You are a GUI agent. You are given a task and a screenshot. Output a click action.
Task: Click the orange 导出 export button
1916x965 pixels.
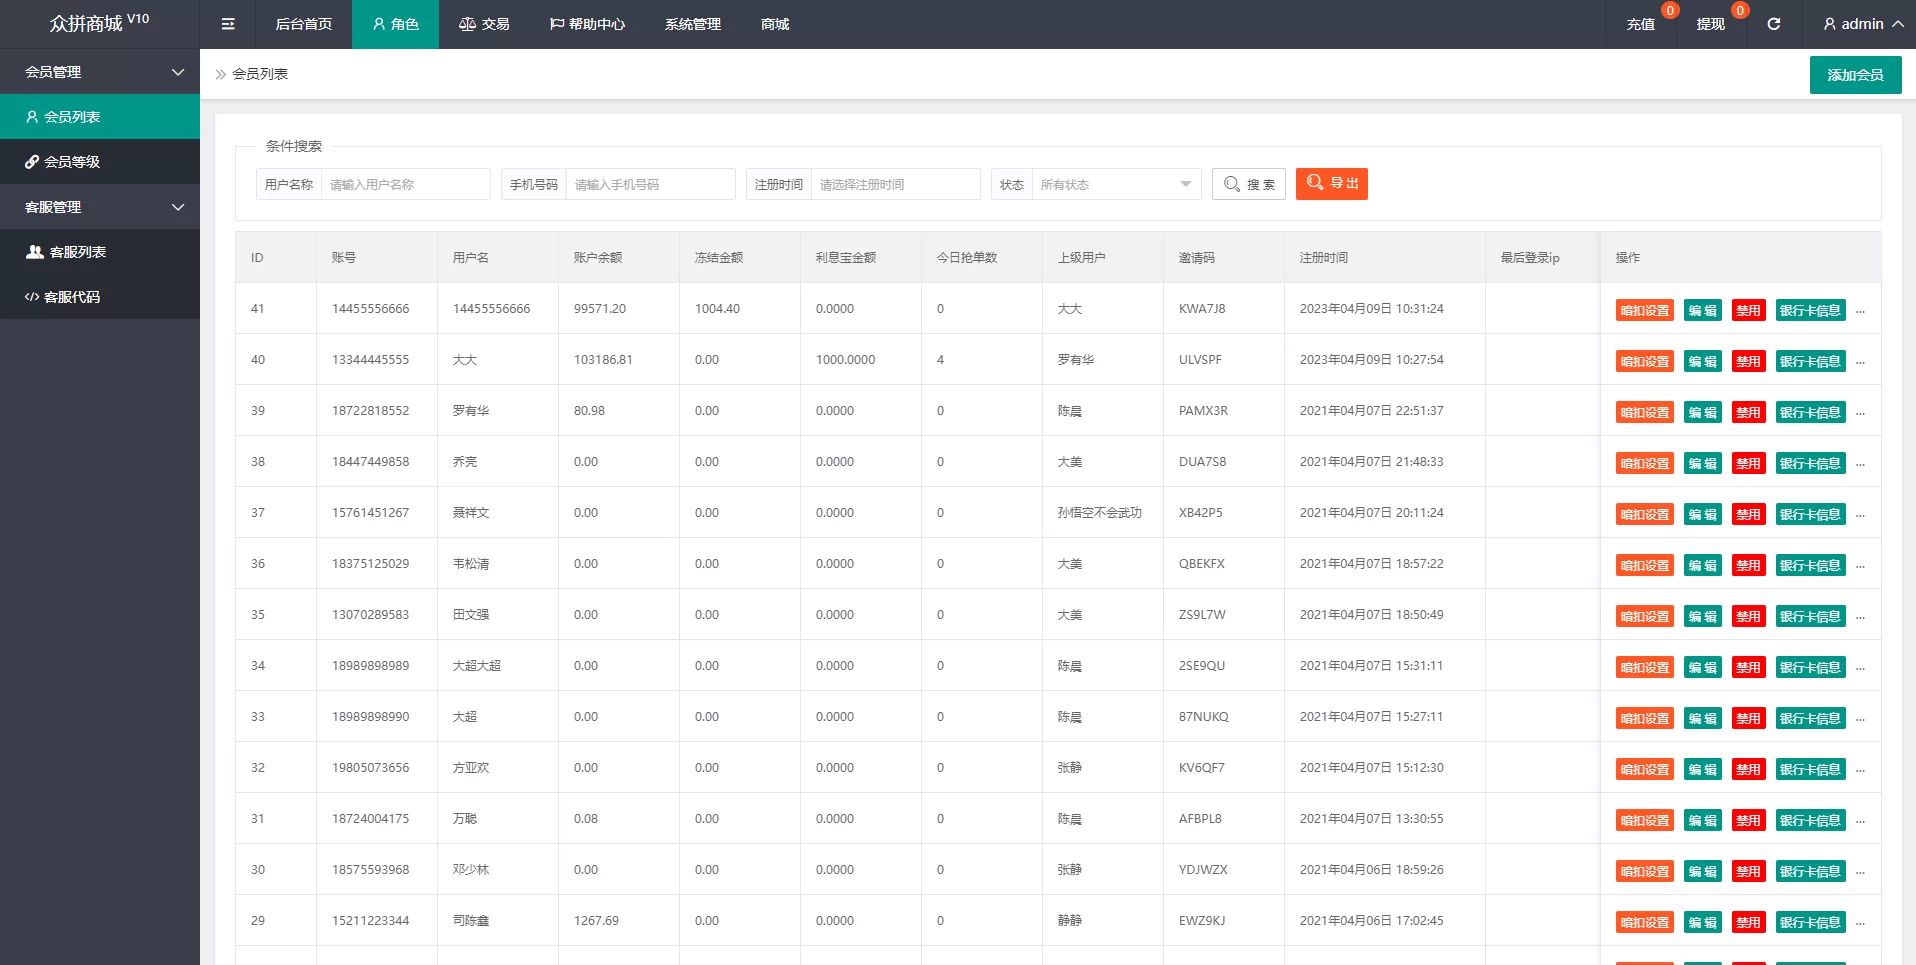point(1332,184)
